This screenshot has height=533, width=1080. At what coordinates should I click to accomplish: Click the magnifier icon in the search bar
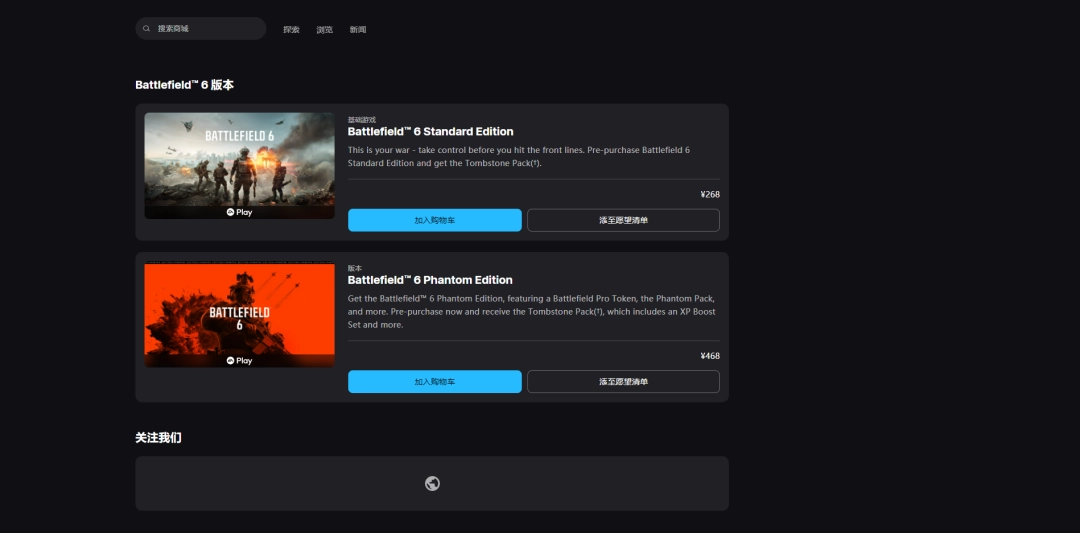(x=147, y=29)
